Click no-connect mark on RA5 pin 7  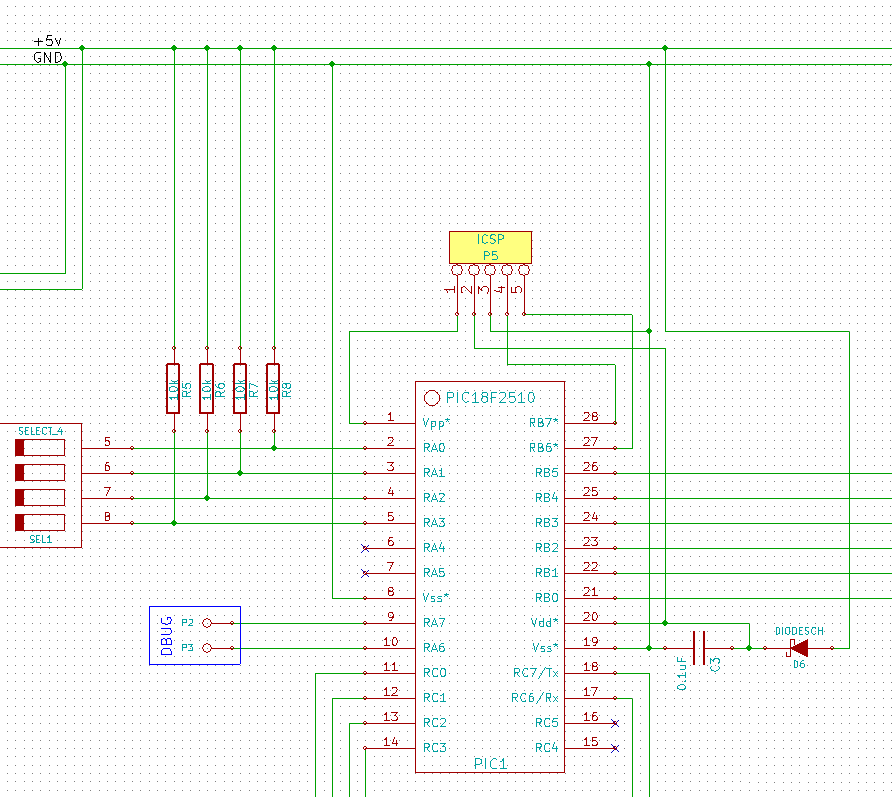tap(365, 573)
